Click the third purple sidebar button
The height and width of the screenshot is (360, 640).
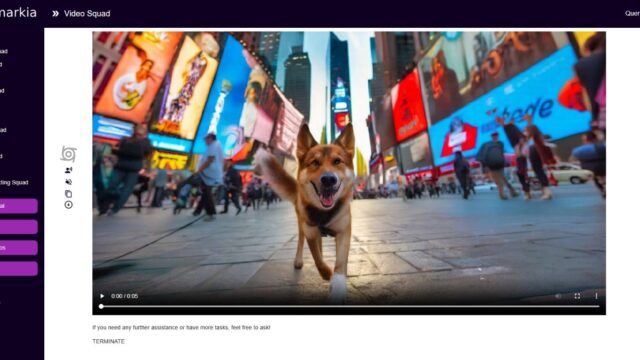18,248
